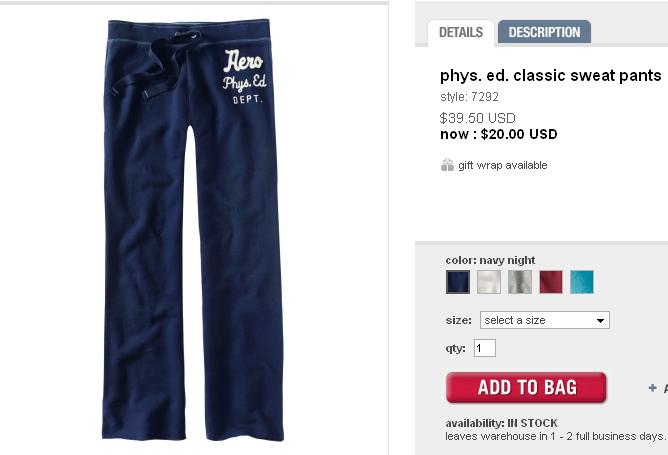Choose the teal blue color swatch

(582, 282)
